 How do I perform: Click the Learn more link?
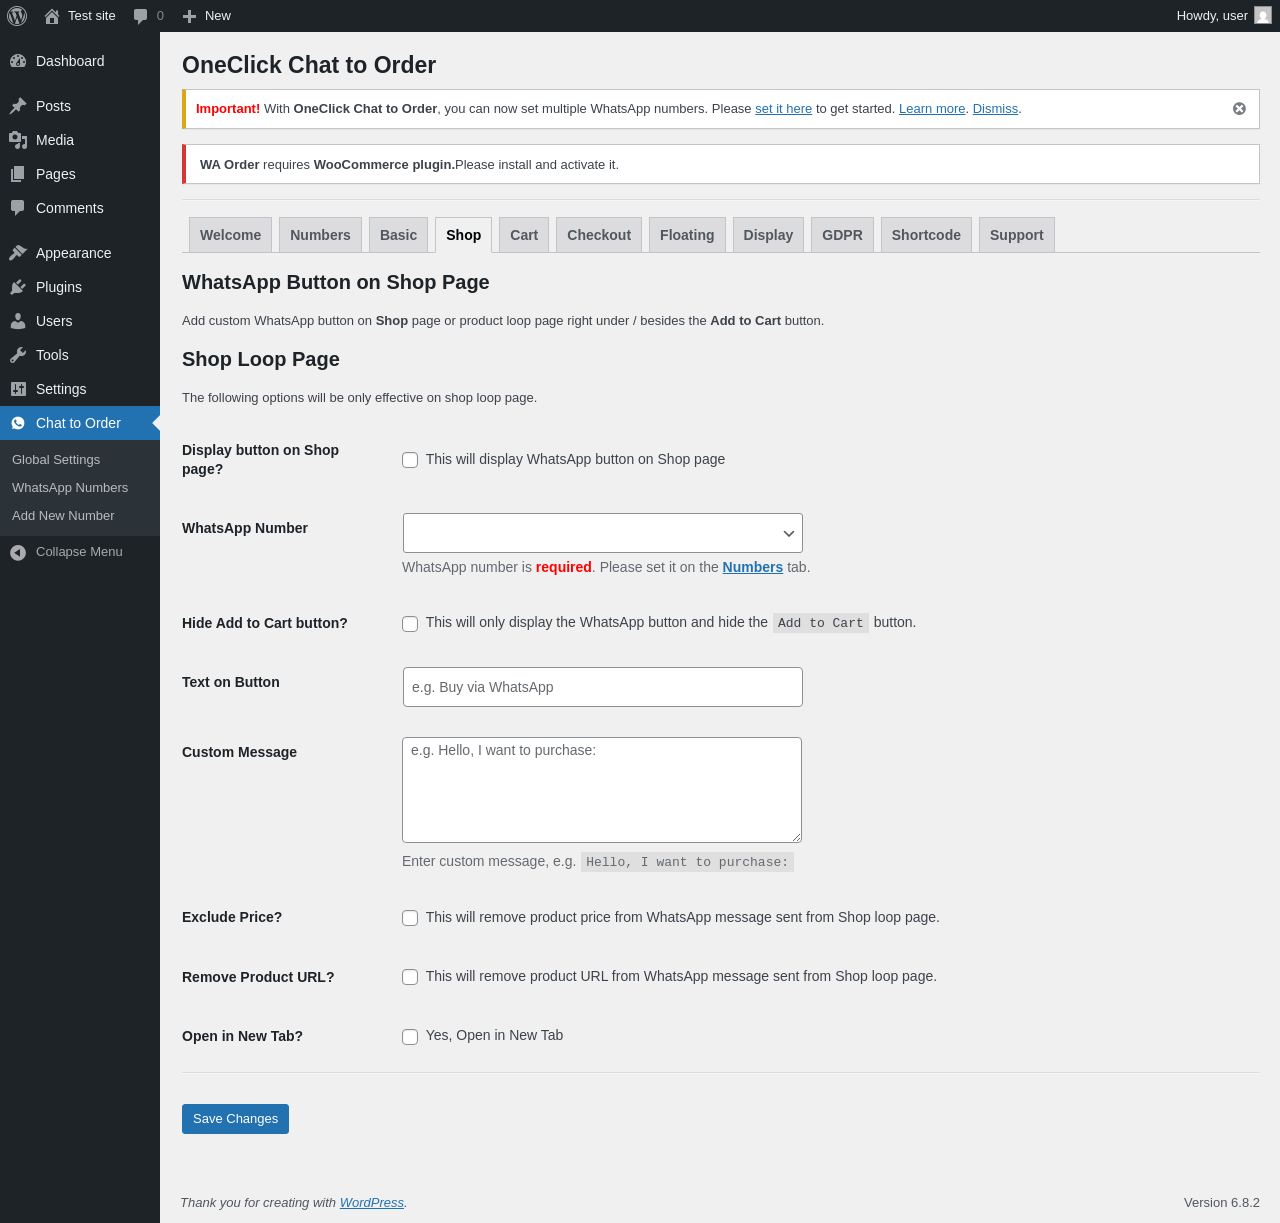[932, 109]
